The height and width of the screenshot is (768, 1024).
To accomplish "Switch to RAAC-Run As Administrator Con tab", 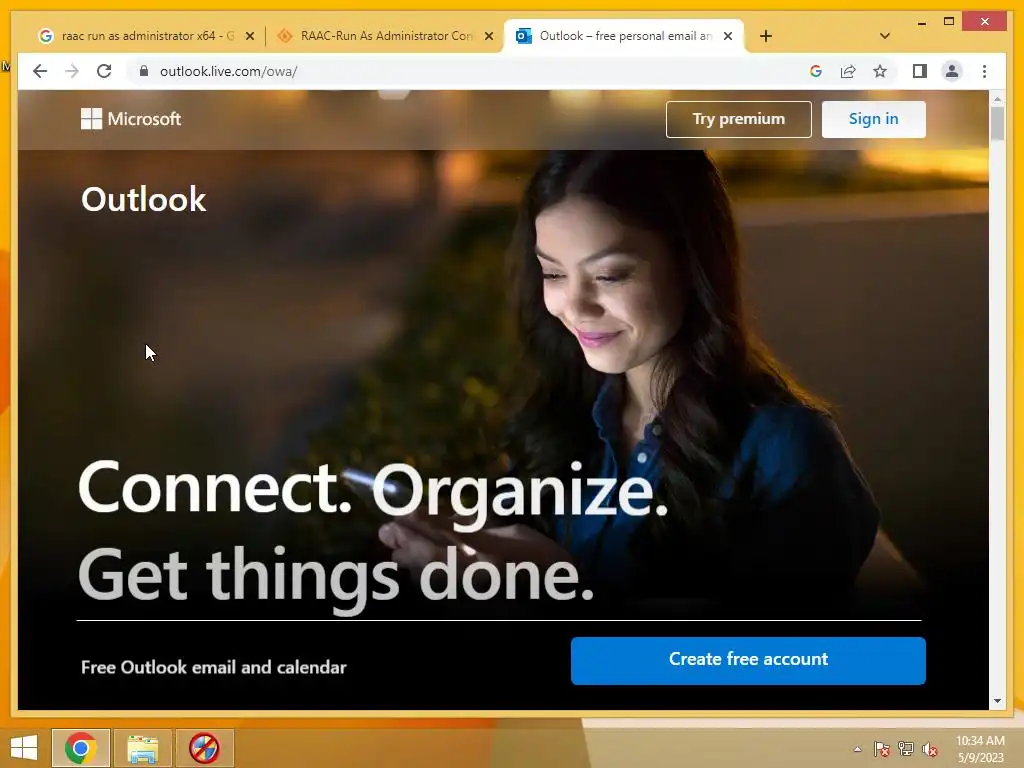I will pos(385,36).
